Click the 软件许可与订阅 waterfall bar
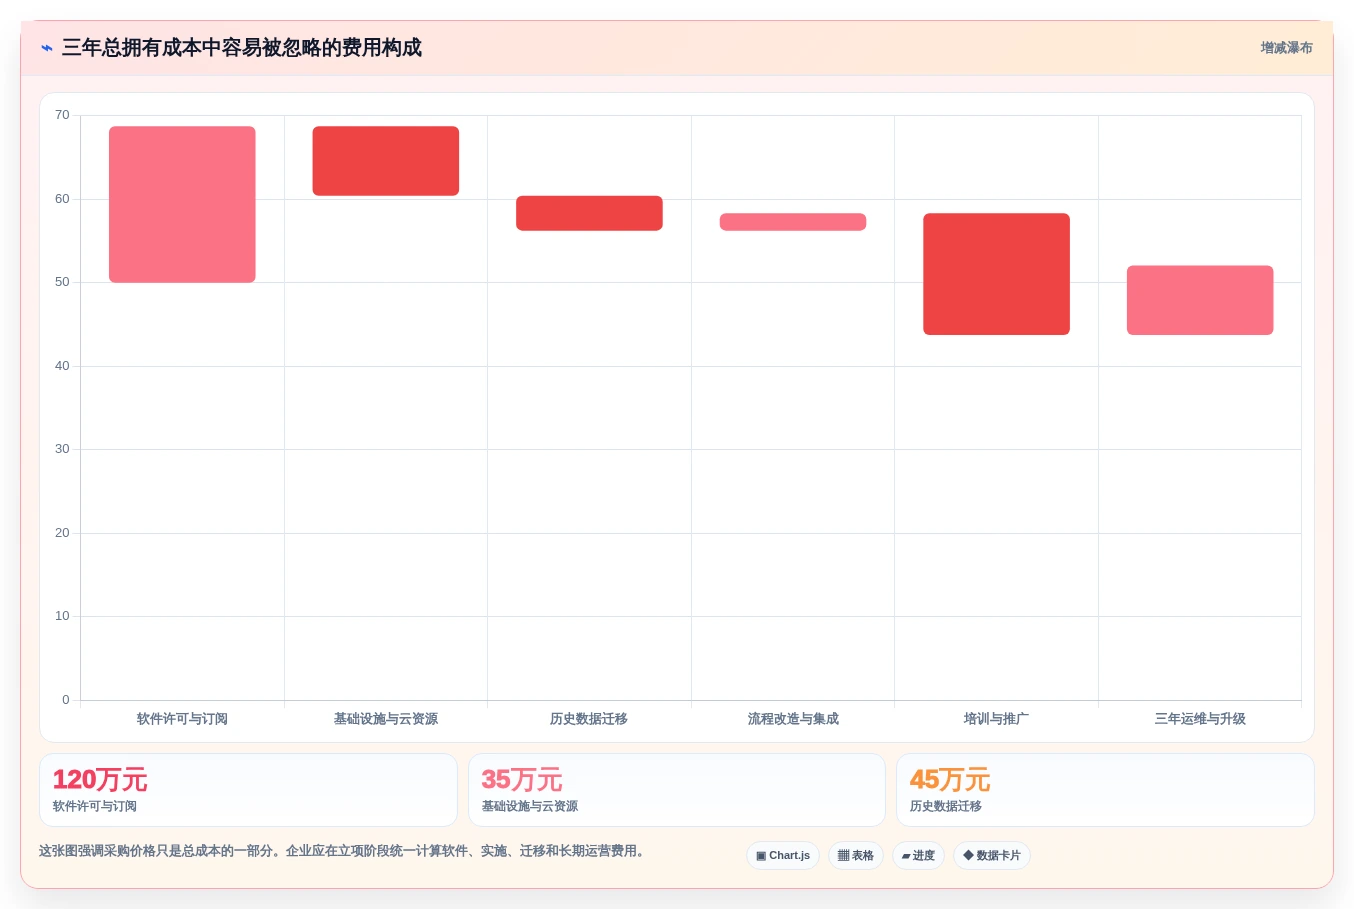1354x909 pixels. coord(182,204)
